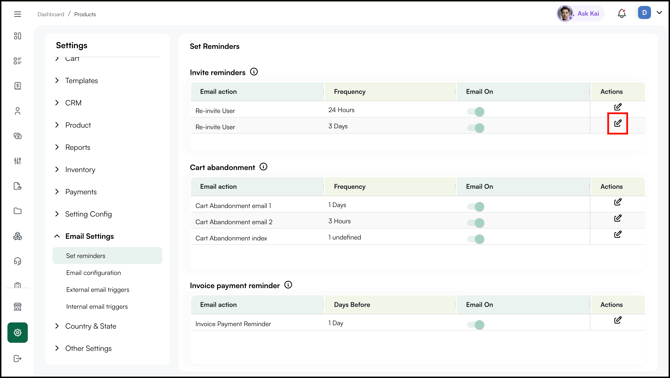Collapse the Email Settings section

tap(85, 236)
